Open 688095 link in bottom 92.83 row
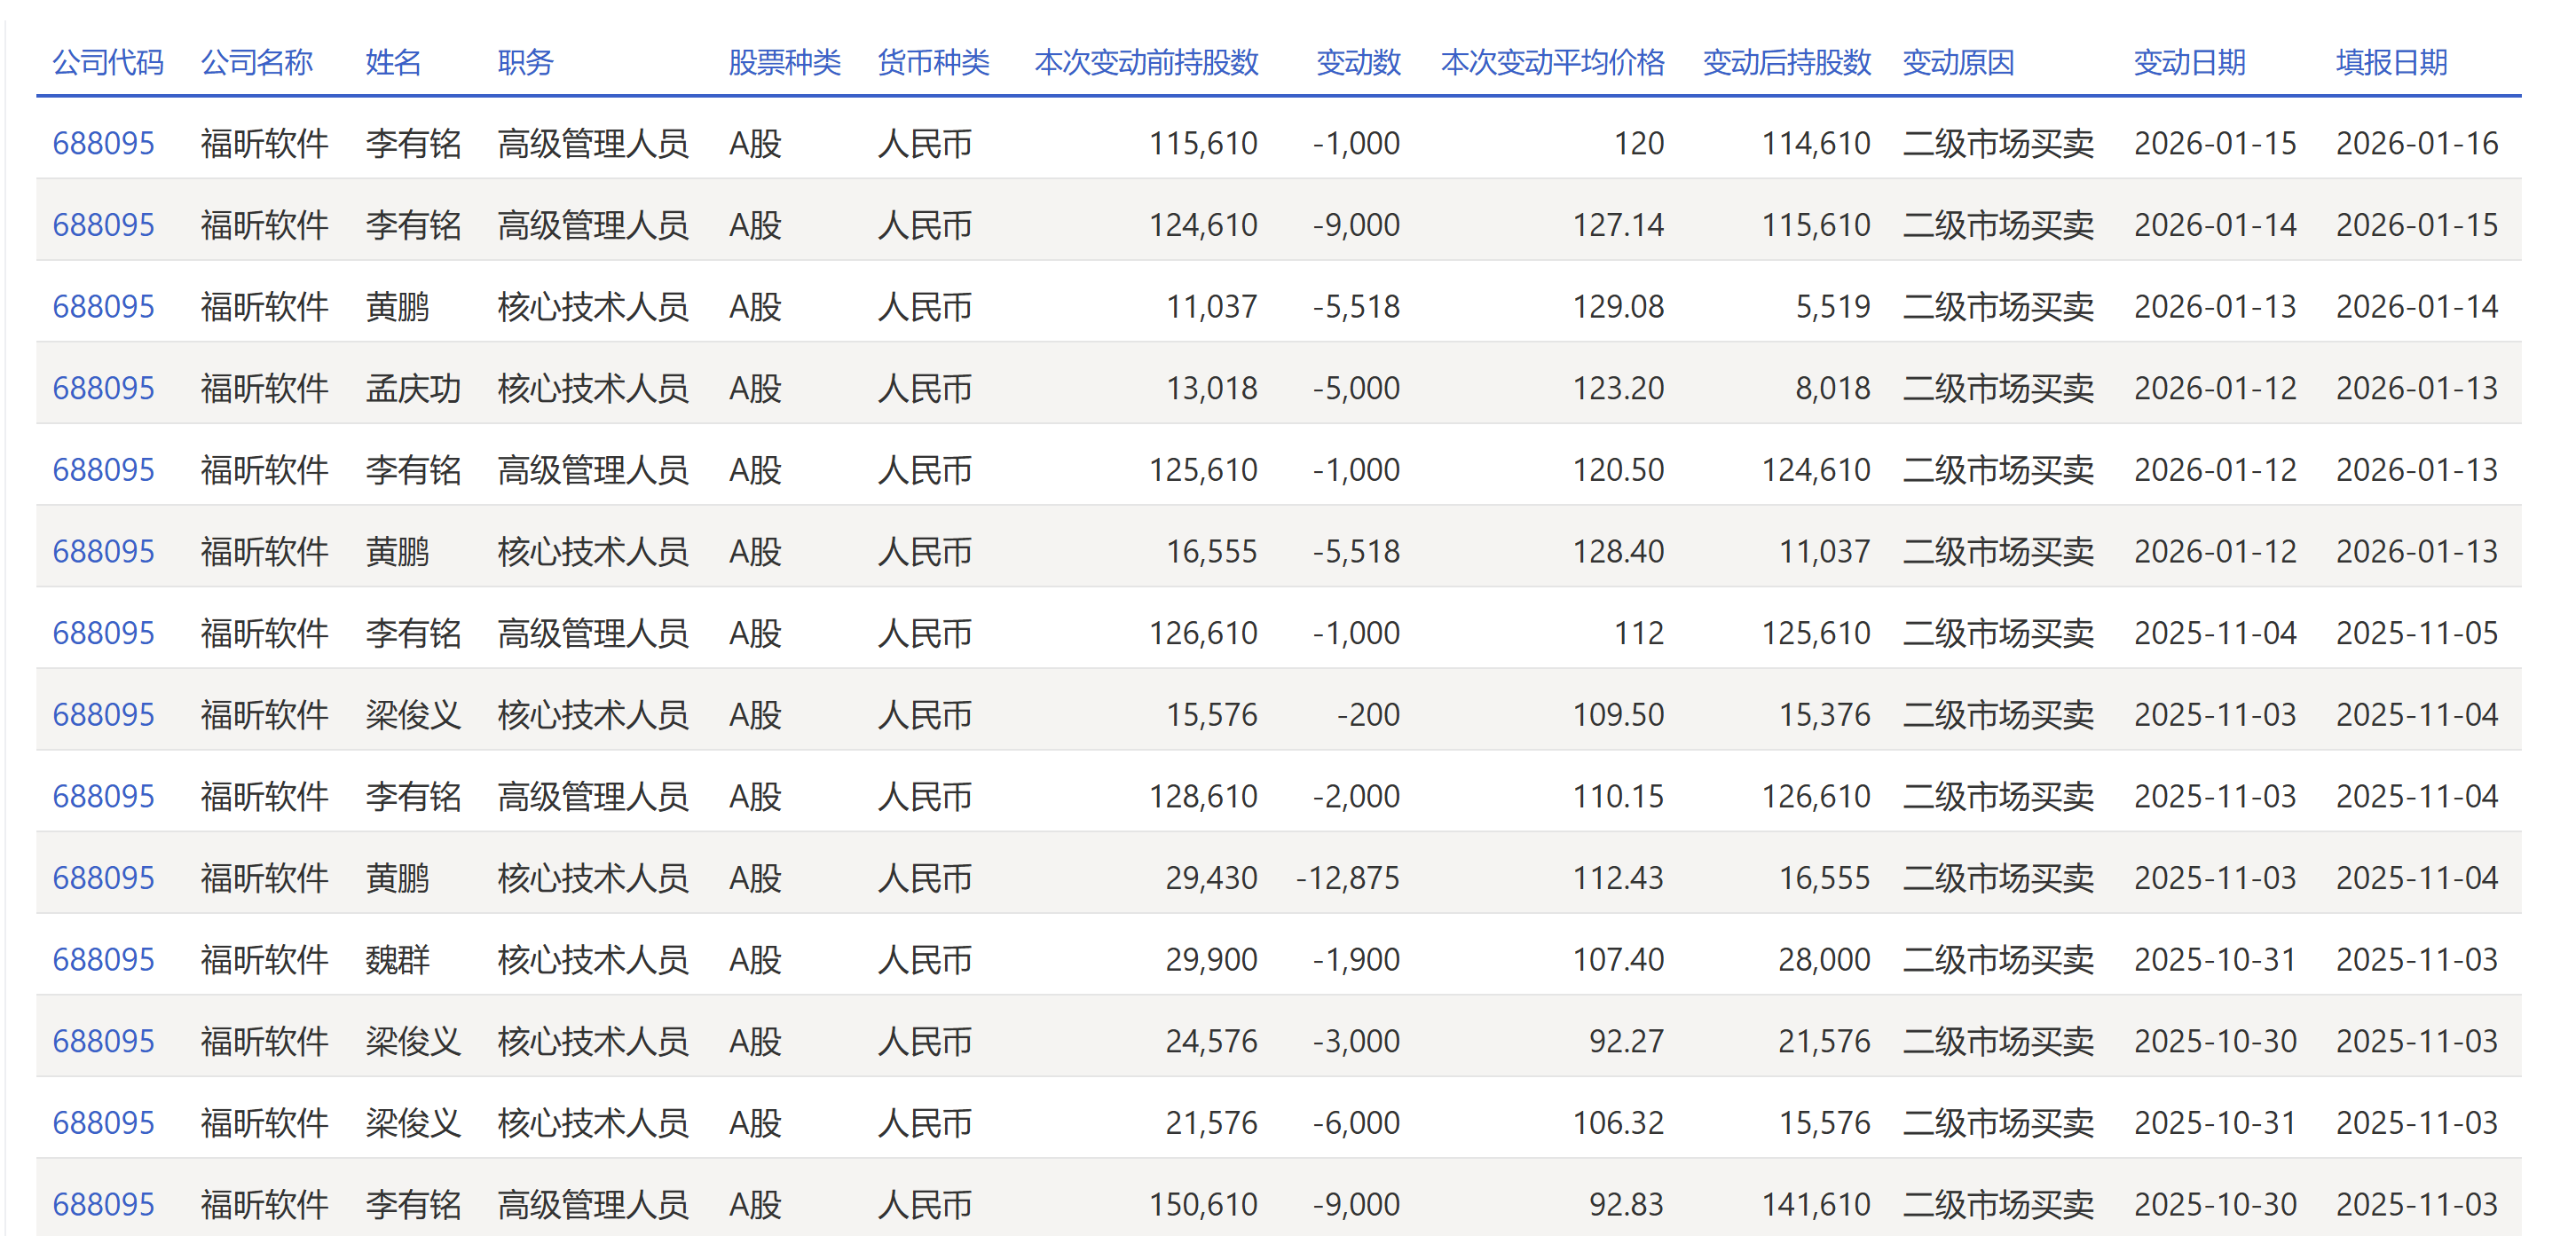Image resolution: width=2576 pixels, height=1236 pixels. point(103,1205)
